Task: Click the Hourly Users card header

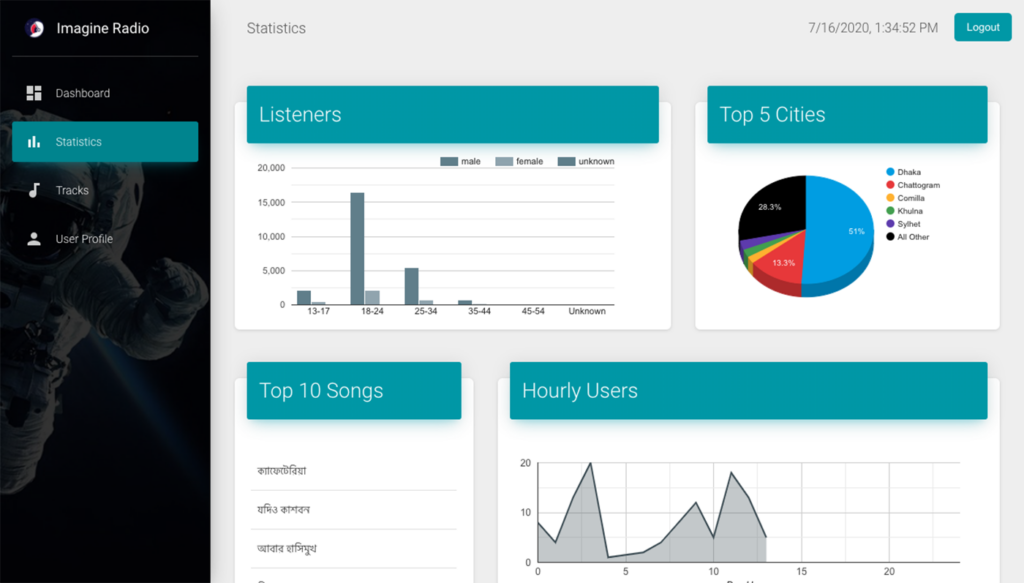Action: point(748,391)
